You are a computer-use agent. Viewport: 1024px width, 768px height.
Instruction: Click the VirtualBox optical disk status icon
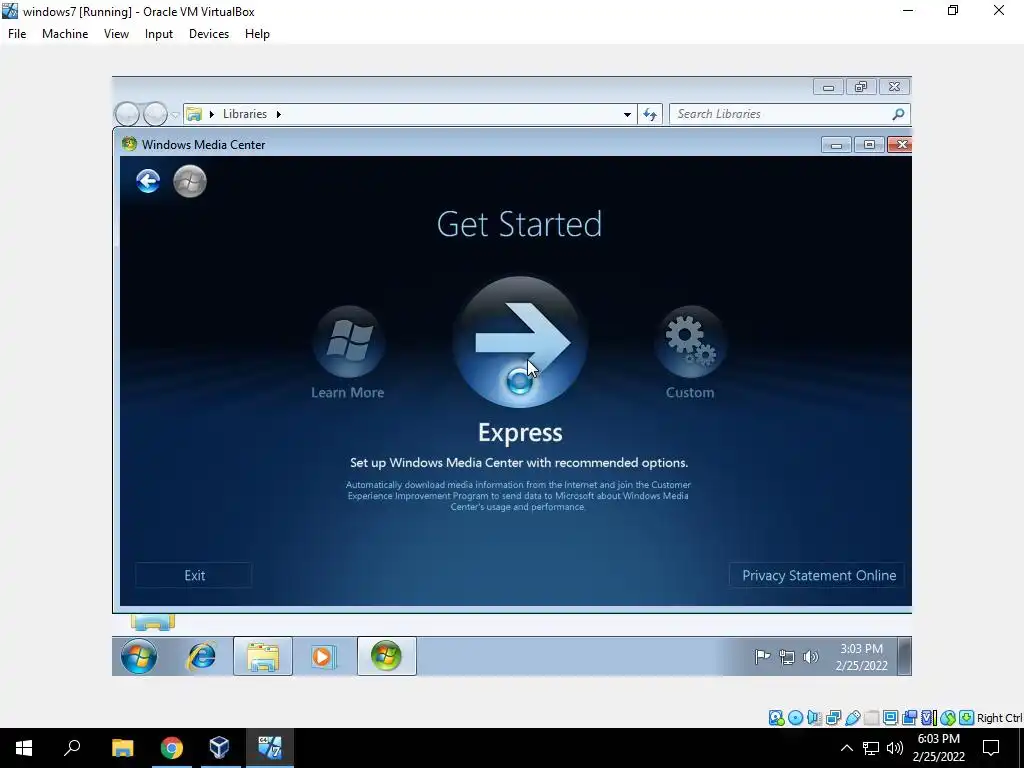(795, 718)
